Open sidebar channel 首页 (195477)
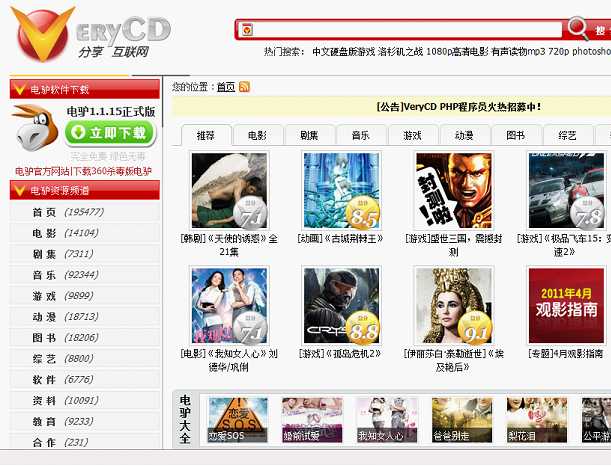Screen dimensions: 611x466 [x=85, y=212]
